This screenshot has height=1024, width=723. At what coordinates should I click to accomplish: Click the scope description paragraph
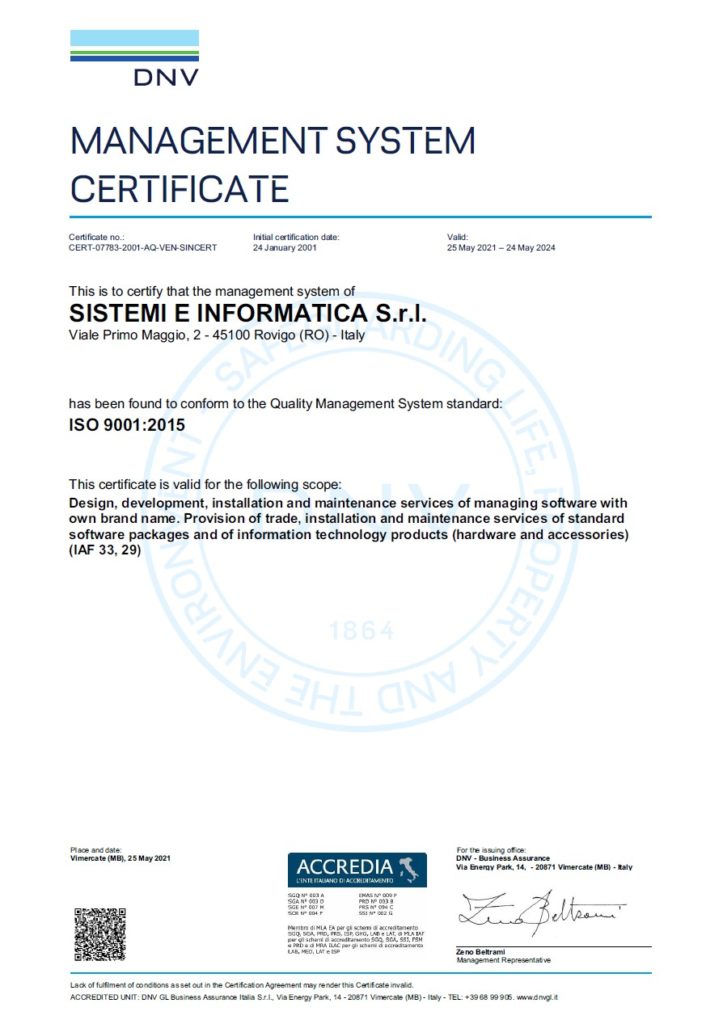(349, 526)
